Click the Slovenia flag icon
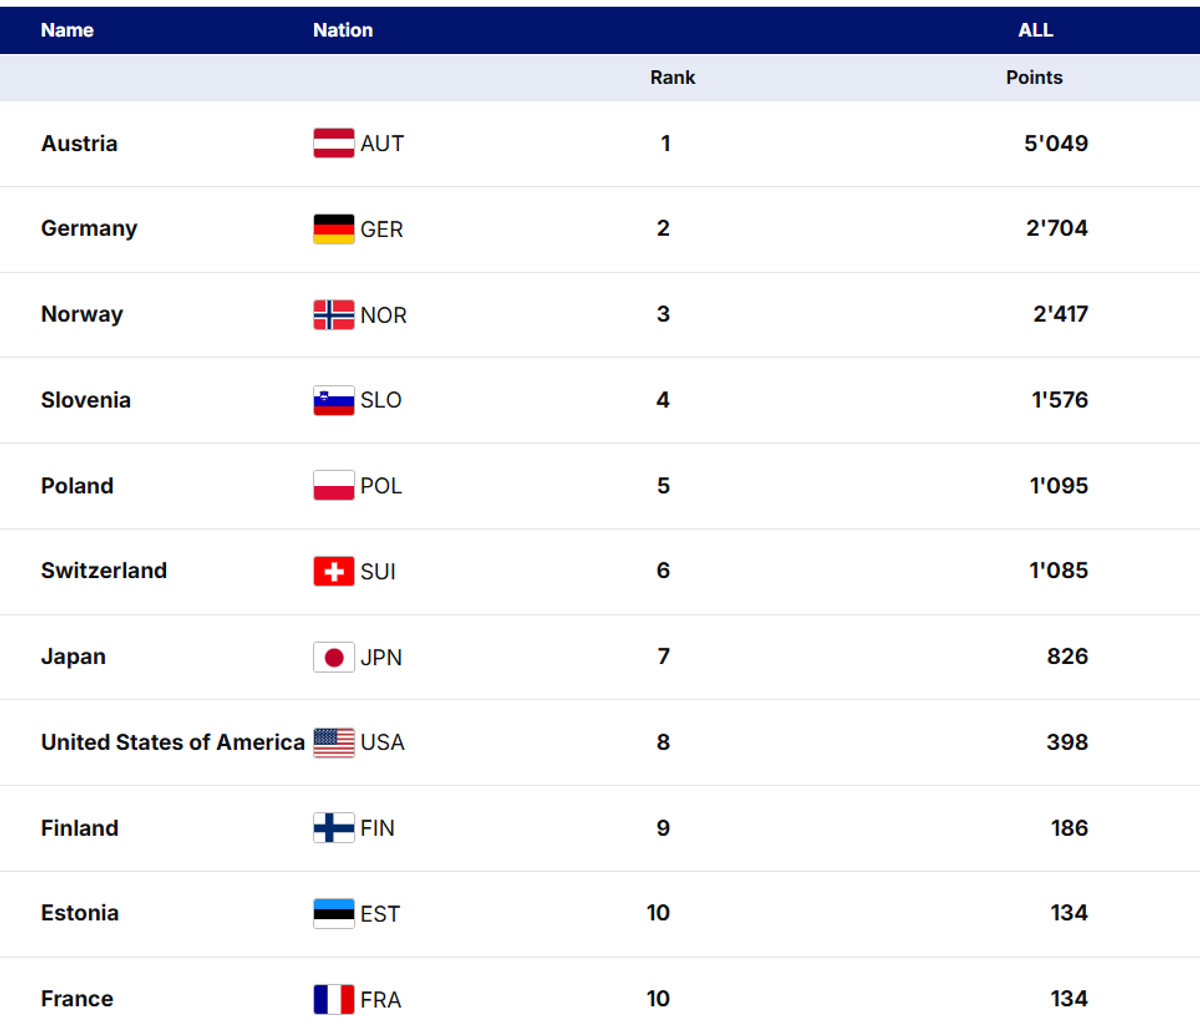1200x1033 pixels. point(333,400)
